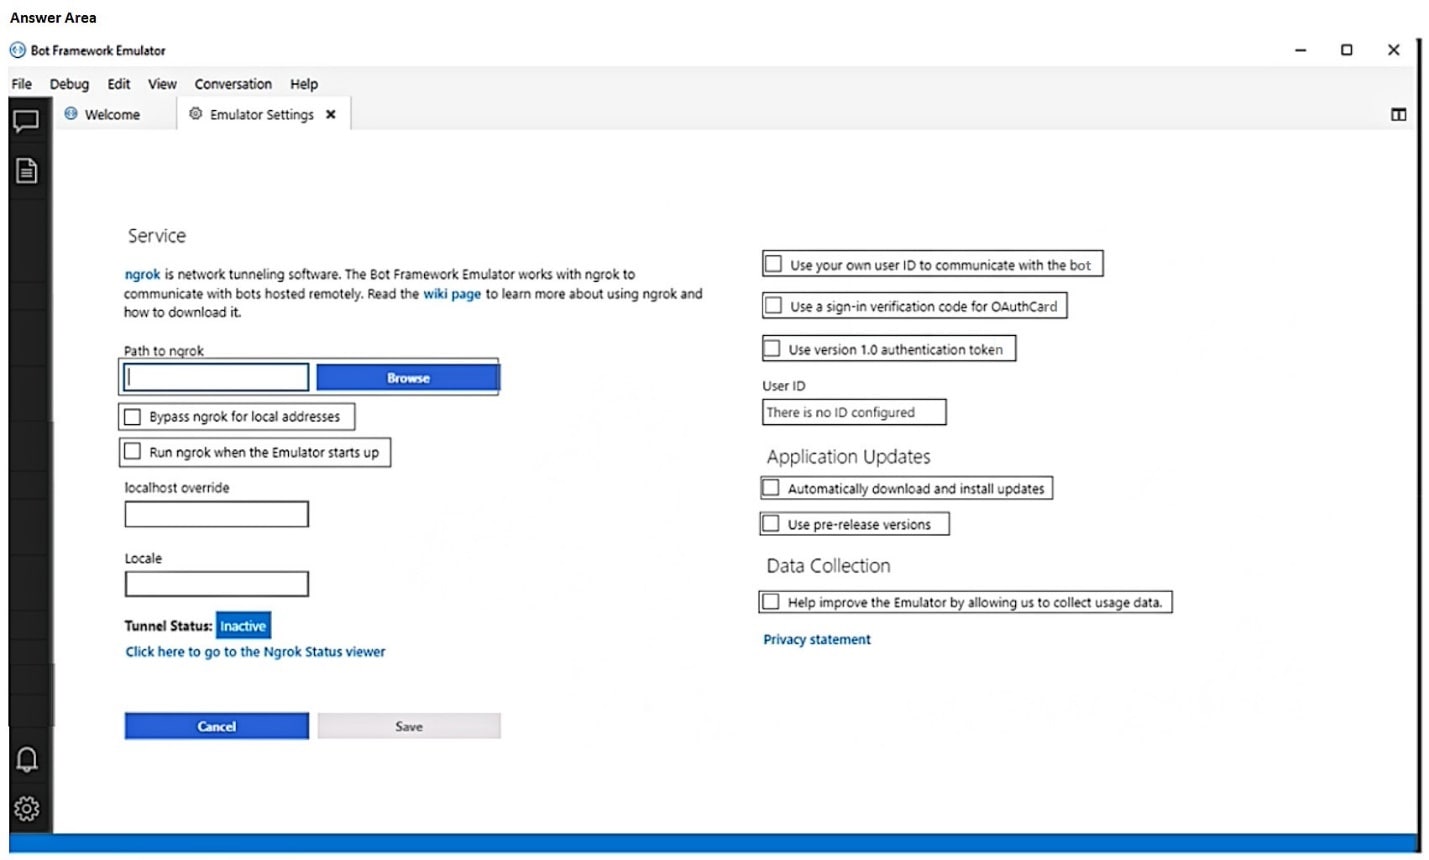Switch to the Welcome tab
This screenshot has width=1429, height=860.
113,114
